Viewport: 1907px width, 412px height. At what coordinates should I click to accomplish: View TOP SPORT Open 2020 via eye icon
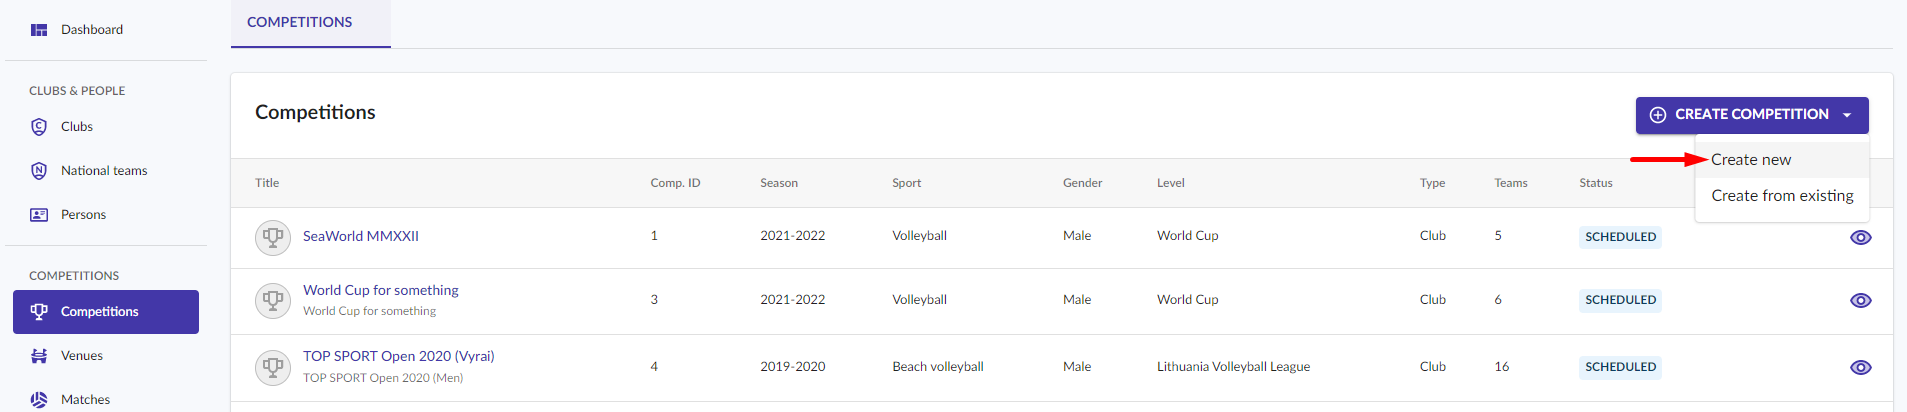point(1861,368)
